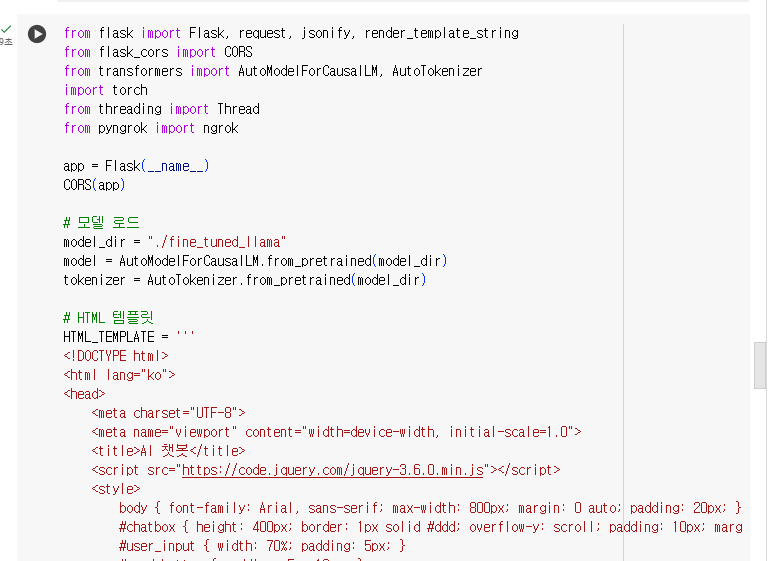Click the first line importing Flask, request, jsonify

click(x=291, y=33)
